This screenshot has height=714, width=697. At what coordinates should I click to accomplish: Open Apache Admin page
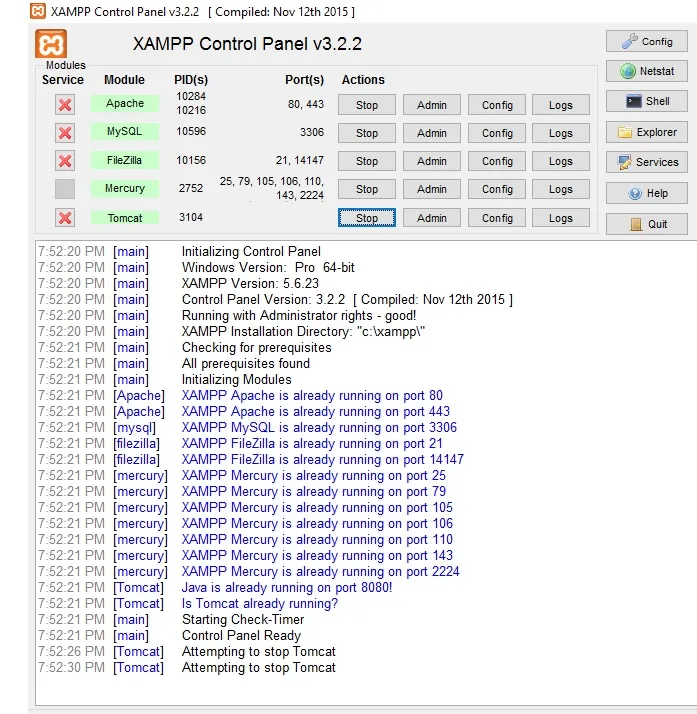432,105
